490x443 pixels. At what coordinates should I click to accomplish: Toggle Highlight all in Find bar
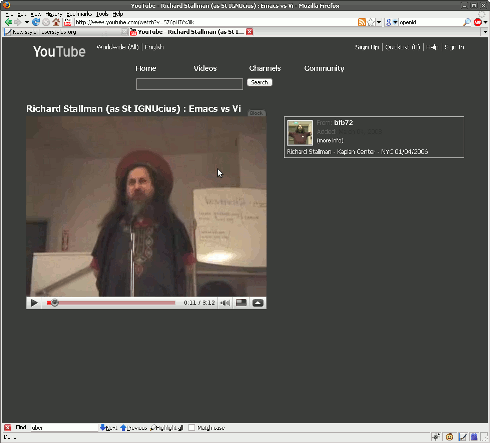pyautogui.click(x=166, y=428)
